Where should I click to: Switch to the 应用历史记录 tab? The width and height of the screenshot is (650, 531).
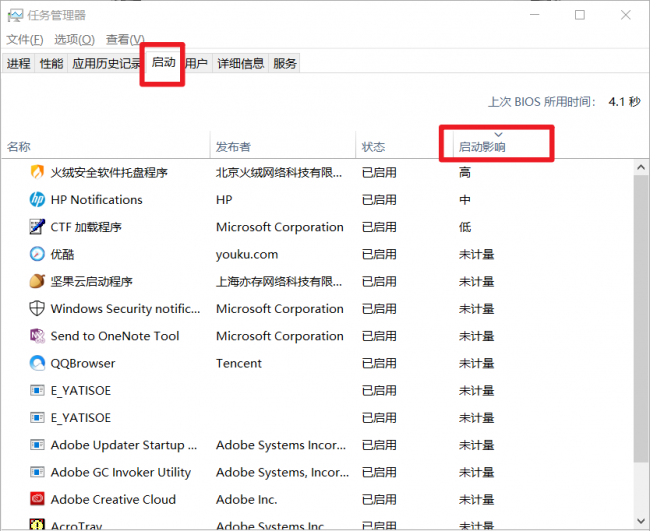coord(106,63)
